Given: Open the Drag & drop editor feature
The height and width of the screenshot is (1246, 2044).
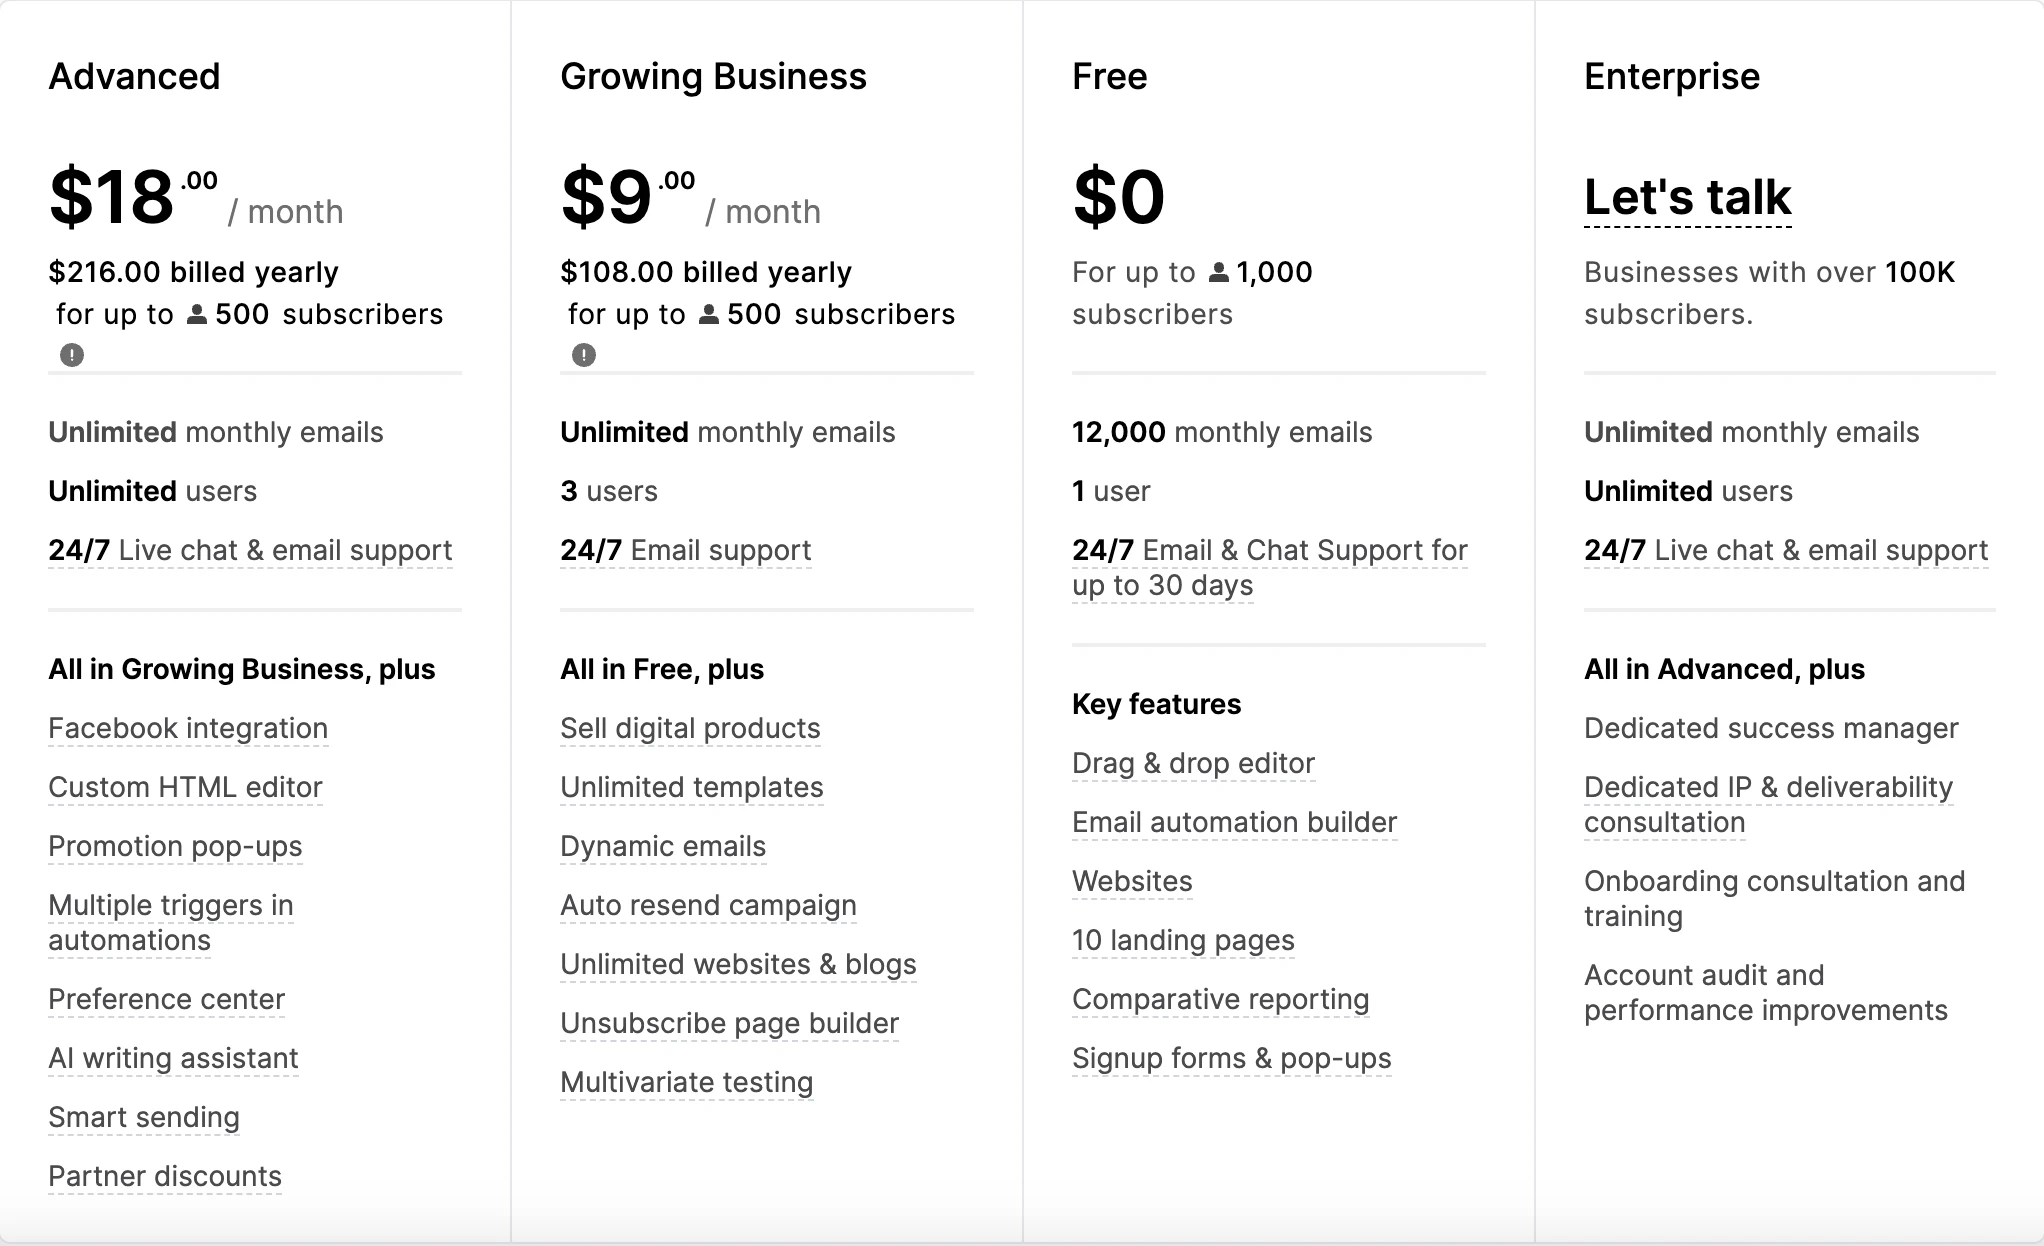Looking at the screenshot, I should coord(1193,763).
